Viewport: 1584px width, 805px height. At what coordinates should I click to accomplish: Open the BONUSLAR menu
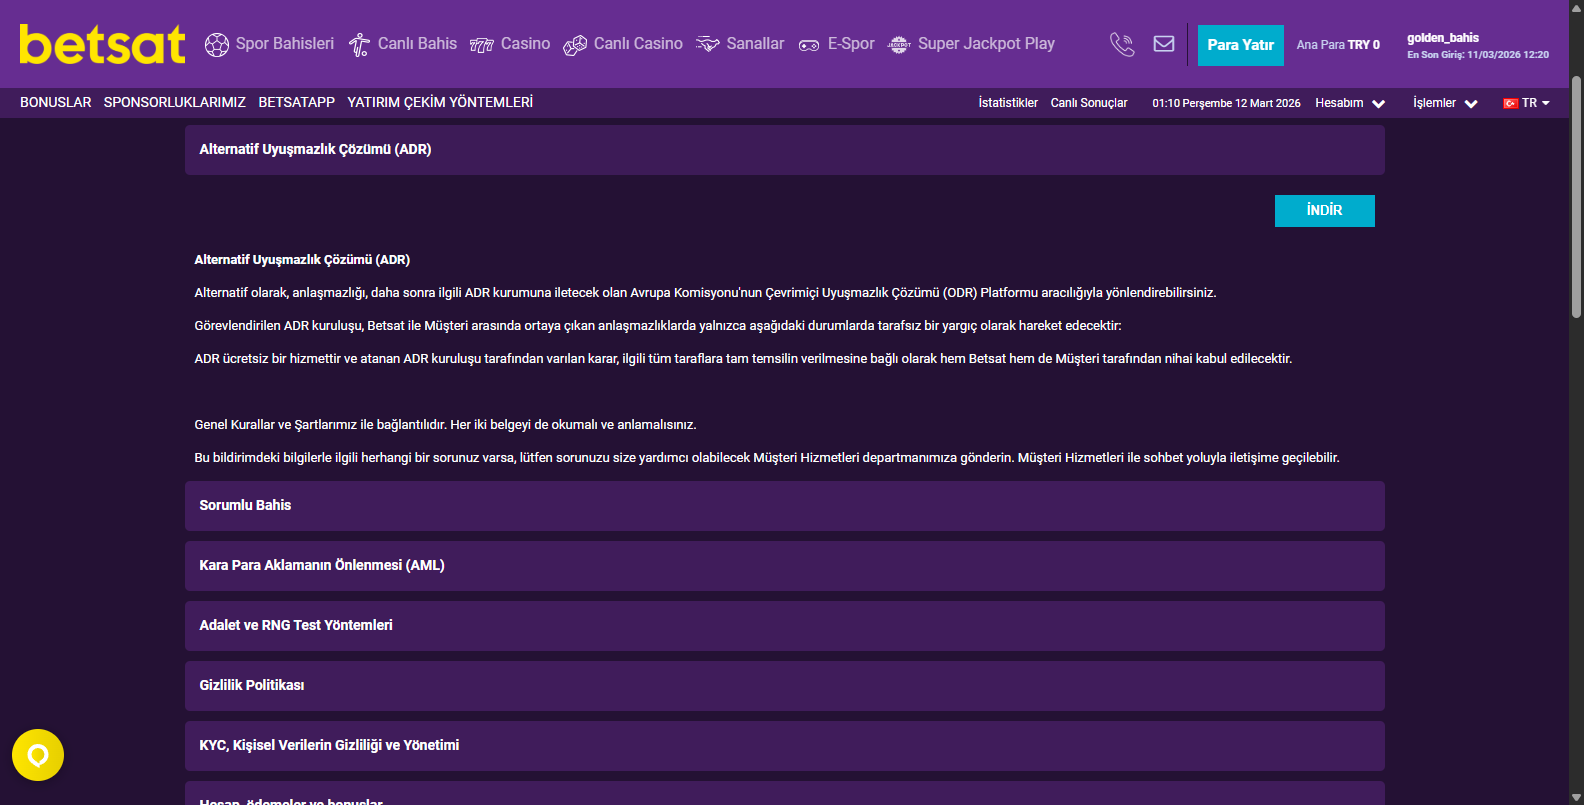pyautogui.click(x=55, y=102)
